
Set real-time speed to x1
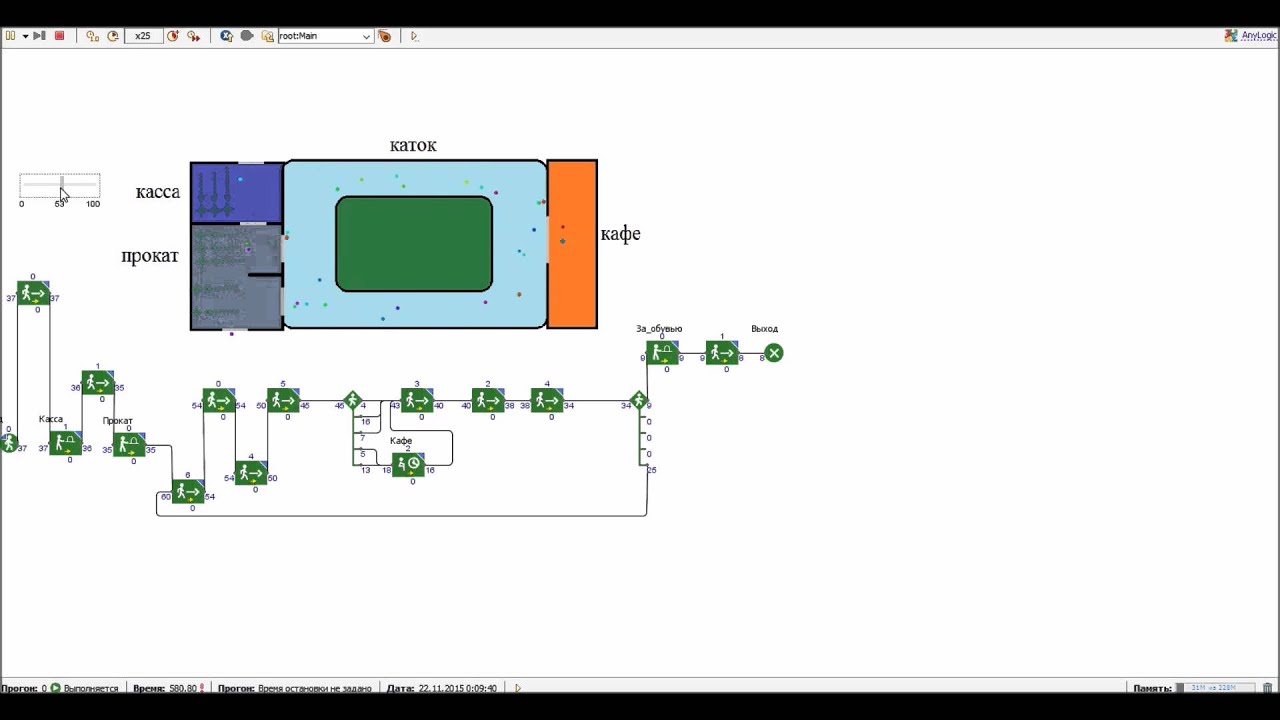click(92, 36)
